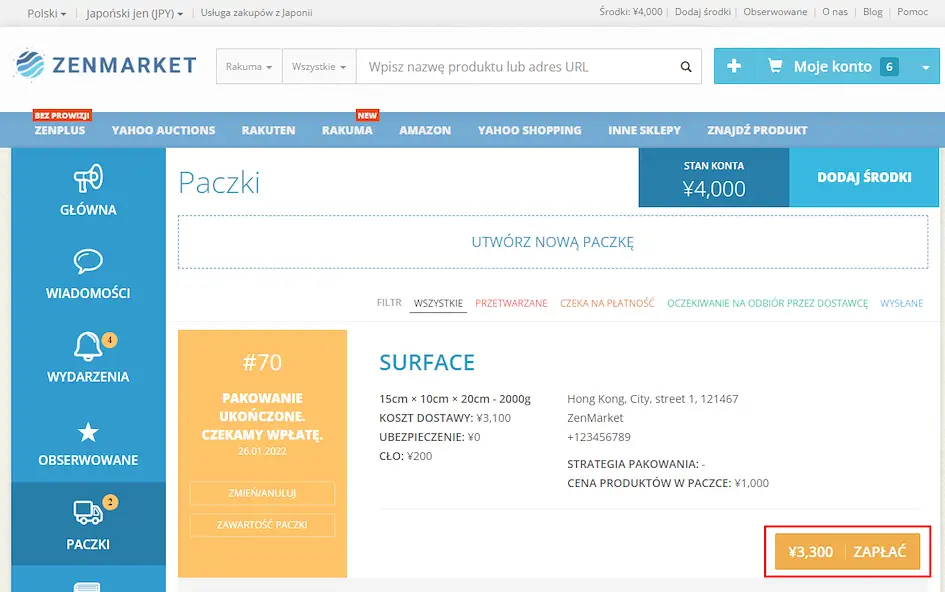The width and height of the screenshot is (945, 592).
Task: Open ZNAJDŹ PRODUKT in the navigation bar
Action: 757,130
